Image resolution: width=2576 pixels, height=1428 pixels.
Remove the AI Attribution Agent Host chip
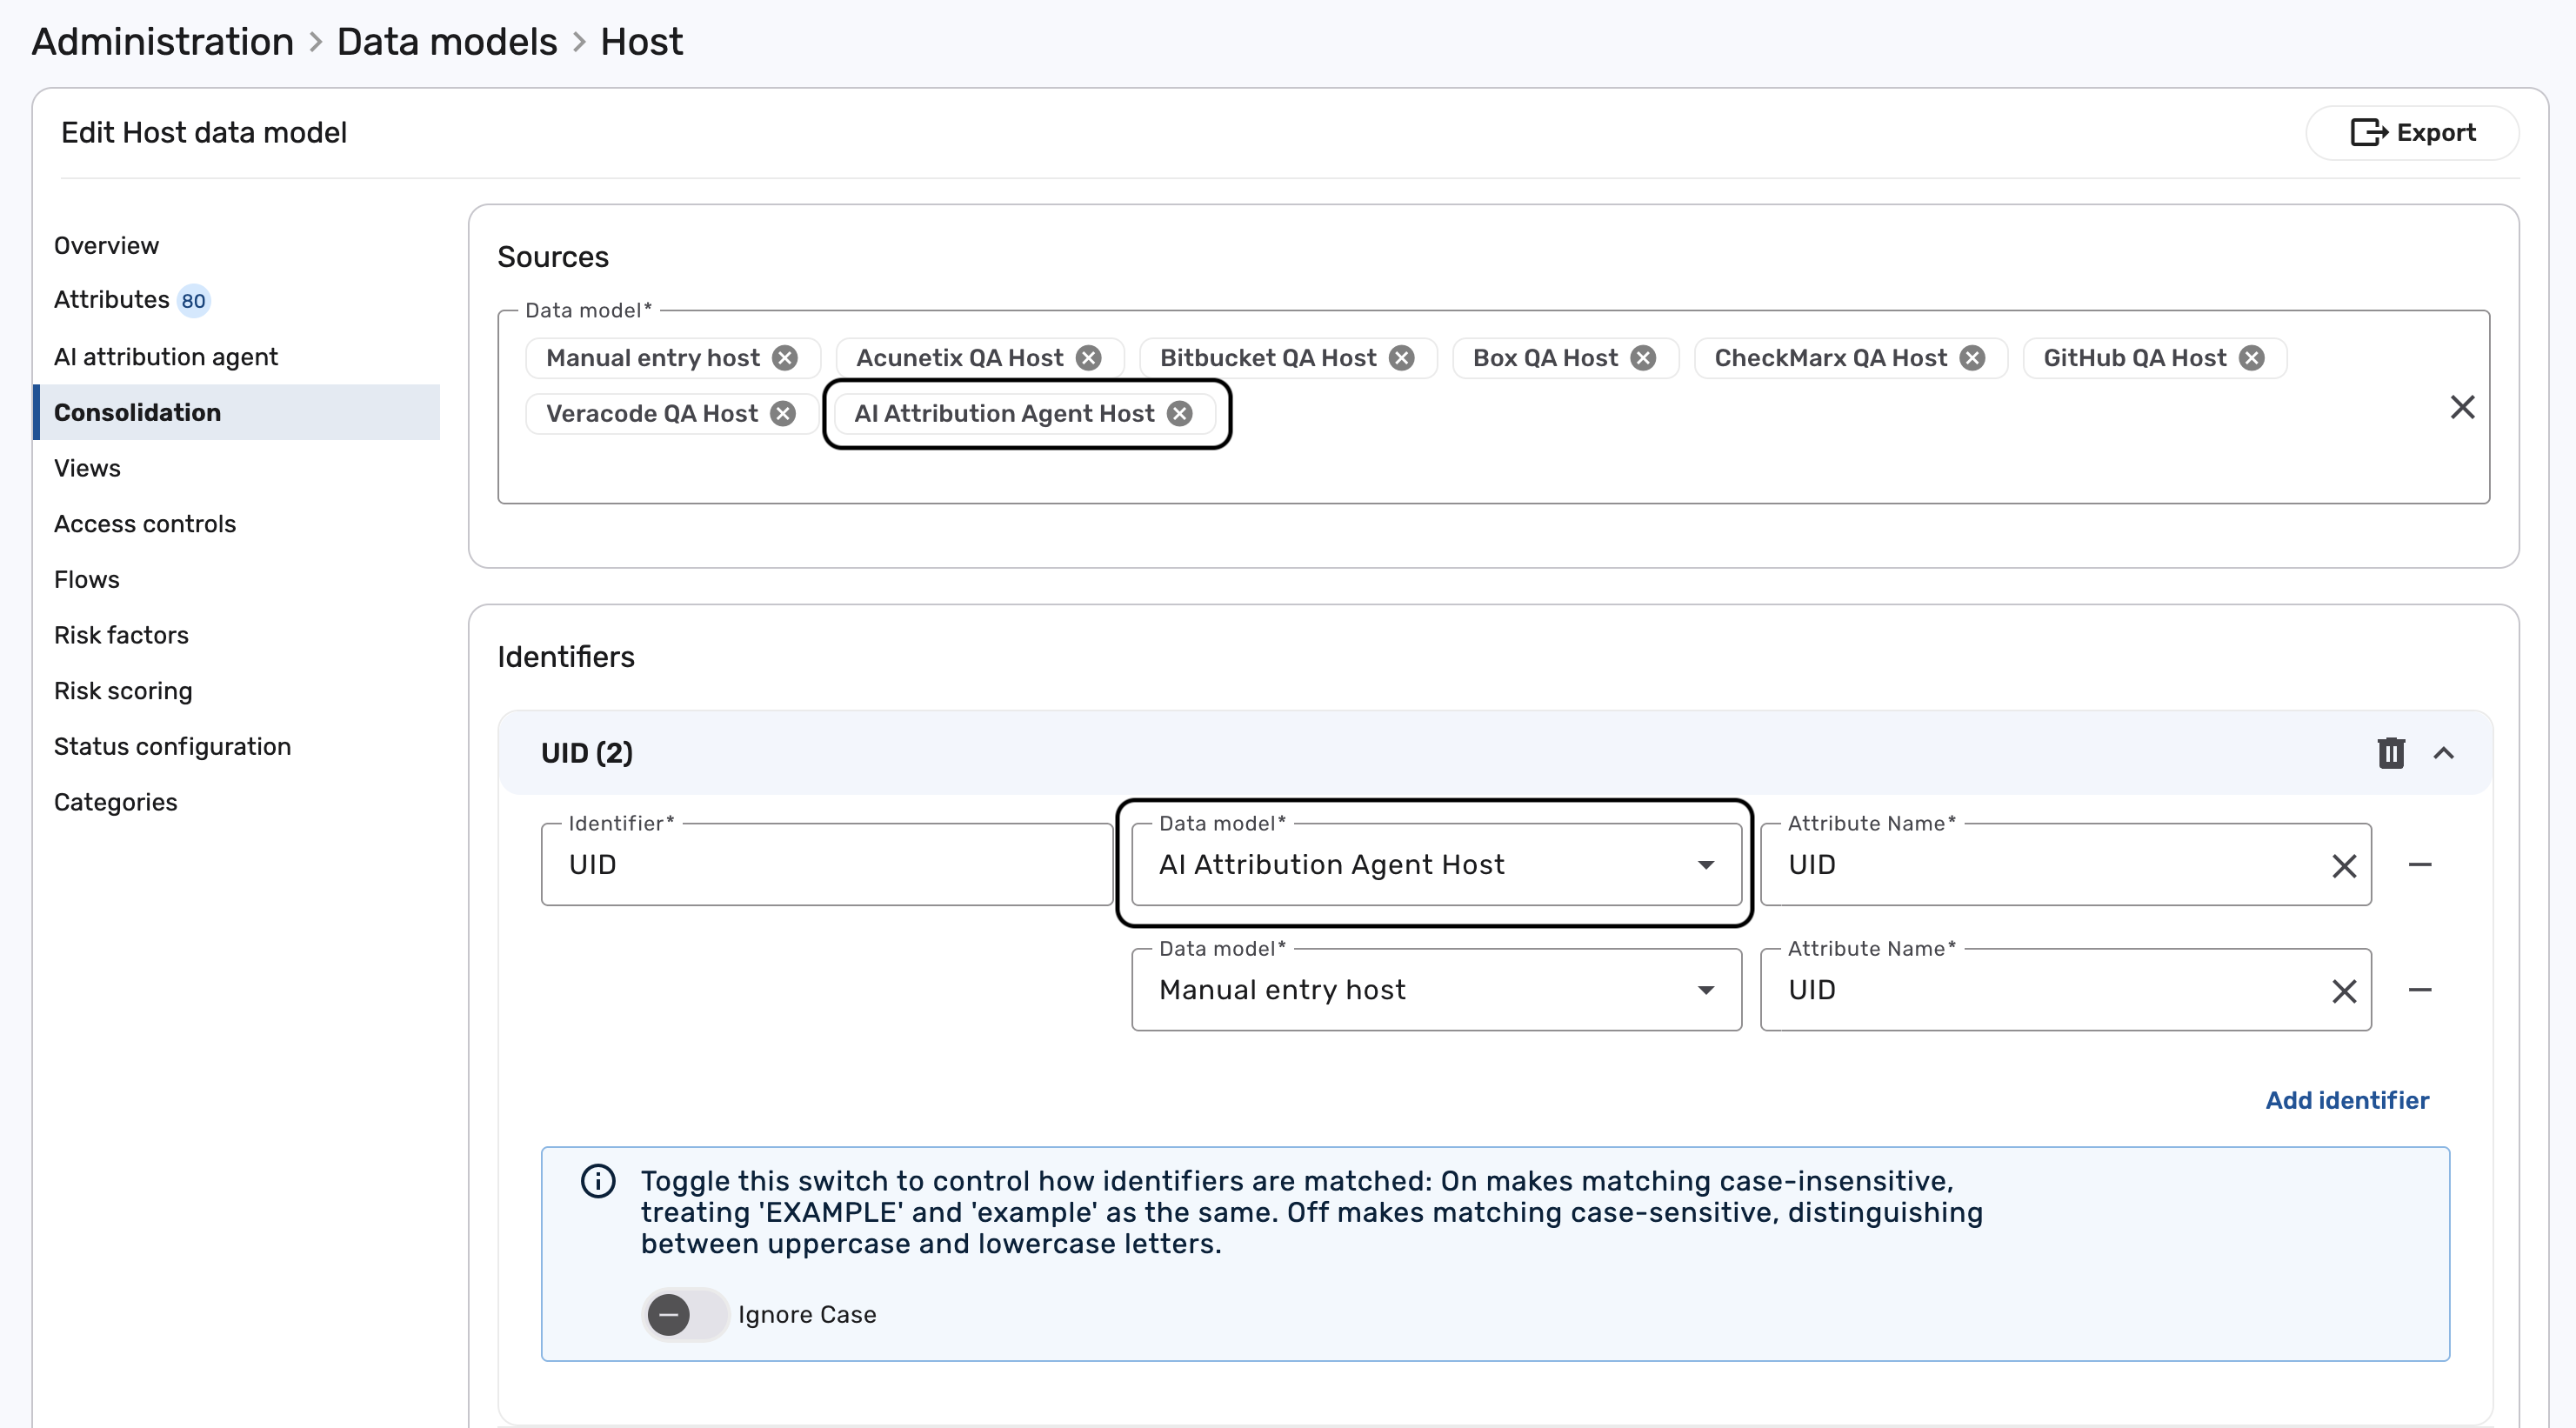coord(1180,414)
